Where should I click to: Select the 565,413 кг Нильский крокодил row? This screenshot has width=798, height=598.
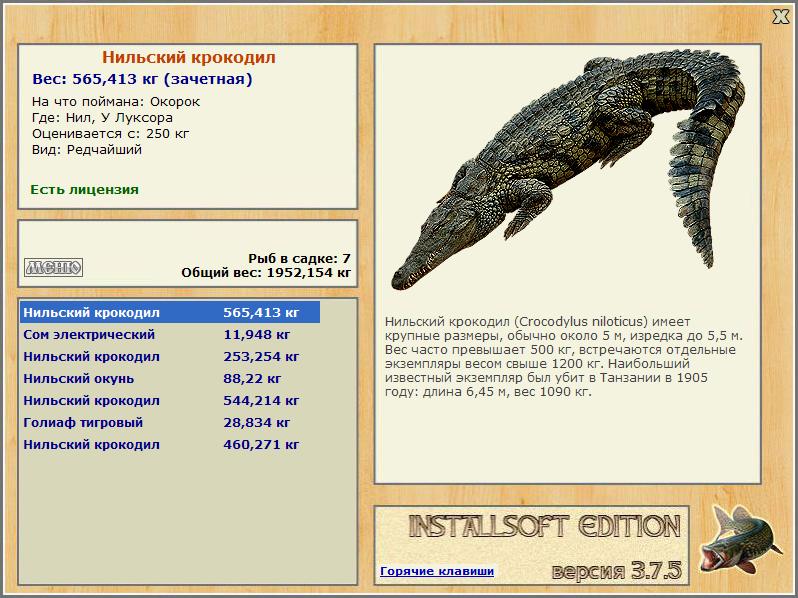pos(170,312)
